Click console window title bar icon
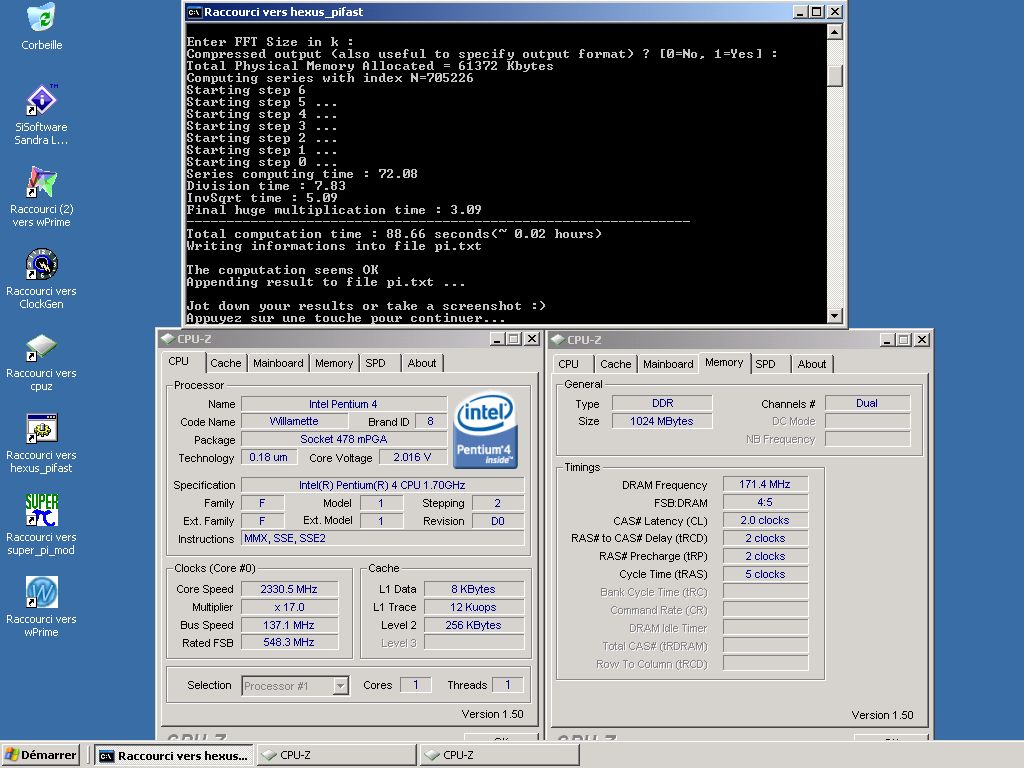The image size is (1024, 768). pos(194,12)
